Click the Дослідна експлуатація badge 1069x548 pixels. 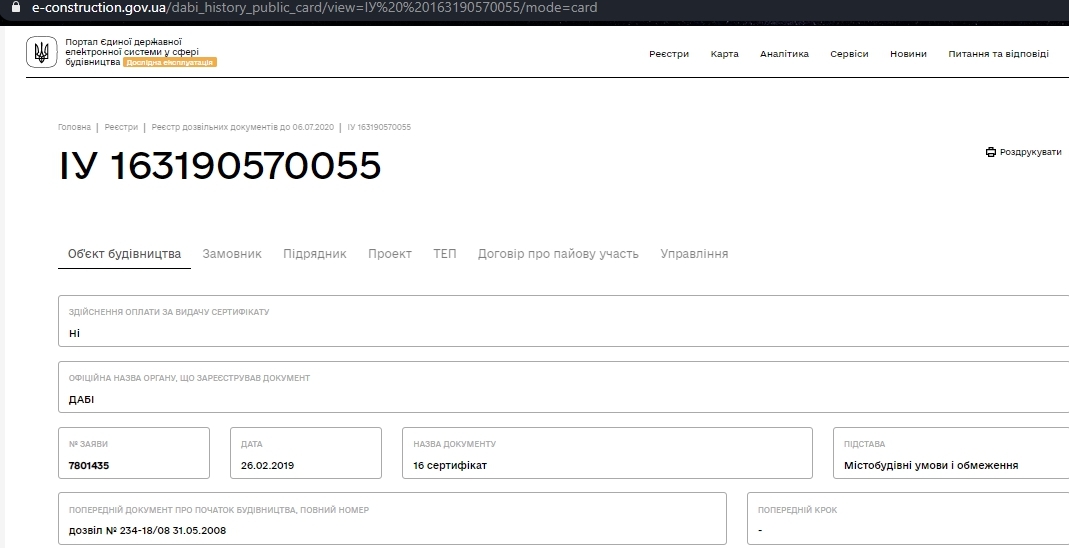pyautogui.click(x=170, y=62)
